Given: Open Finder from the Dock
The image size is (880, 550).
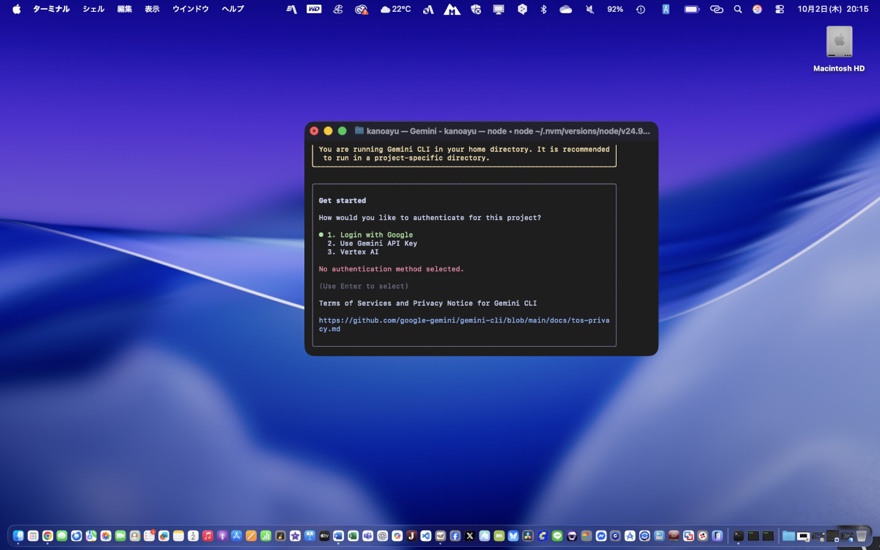Looking at the screenshot, I should click(x=18, y=536).
